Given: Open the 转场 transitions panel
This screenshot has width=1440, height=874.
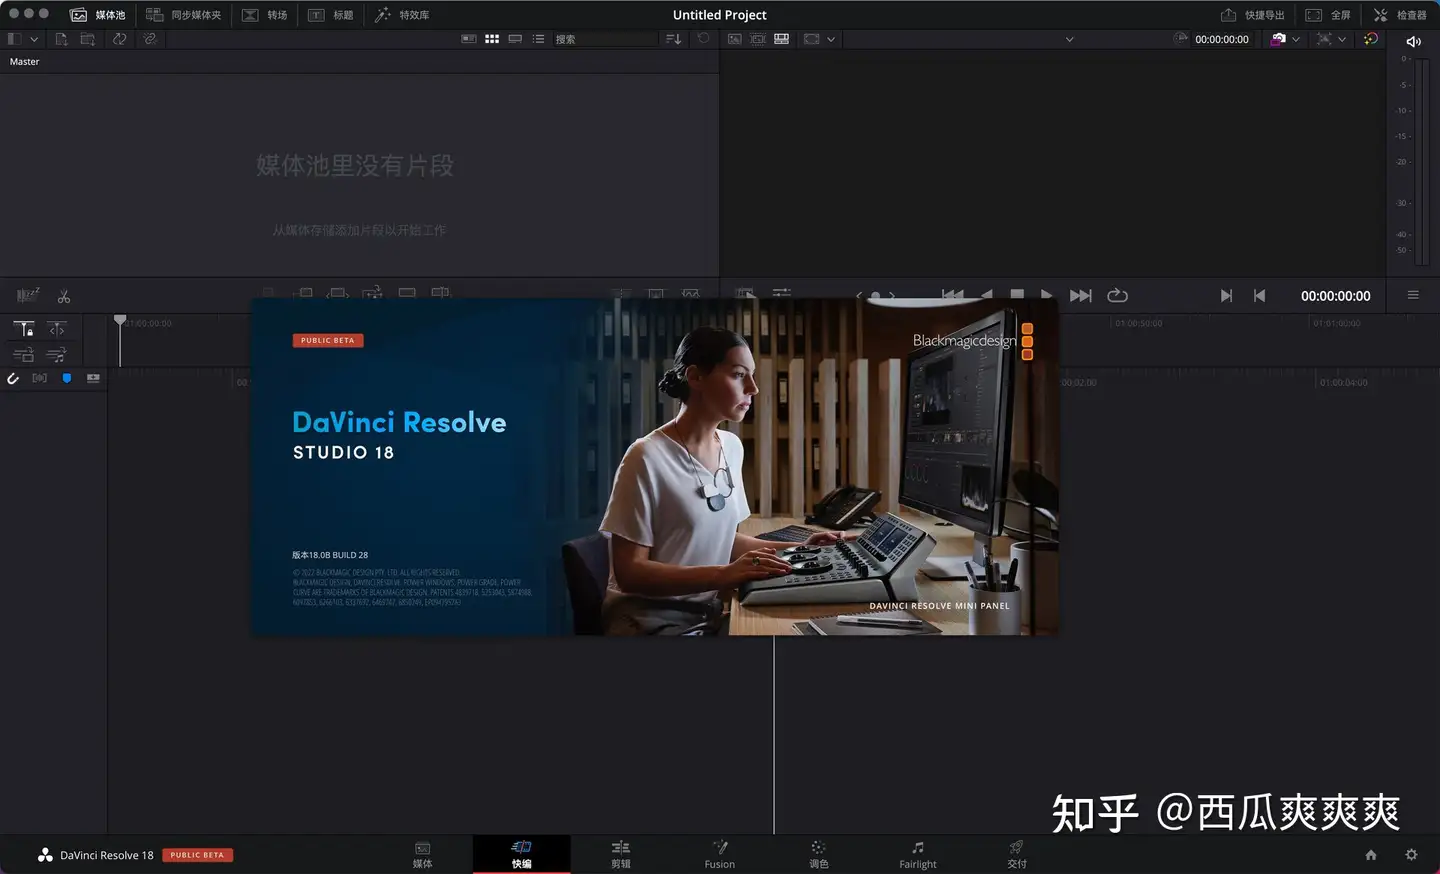Looking at the screenshot, I should (x=265, y=15).
